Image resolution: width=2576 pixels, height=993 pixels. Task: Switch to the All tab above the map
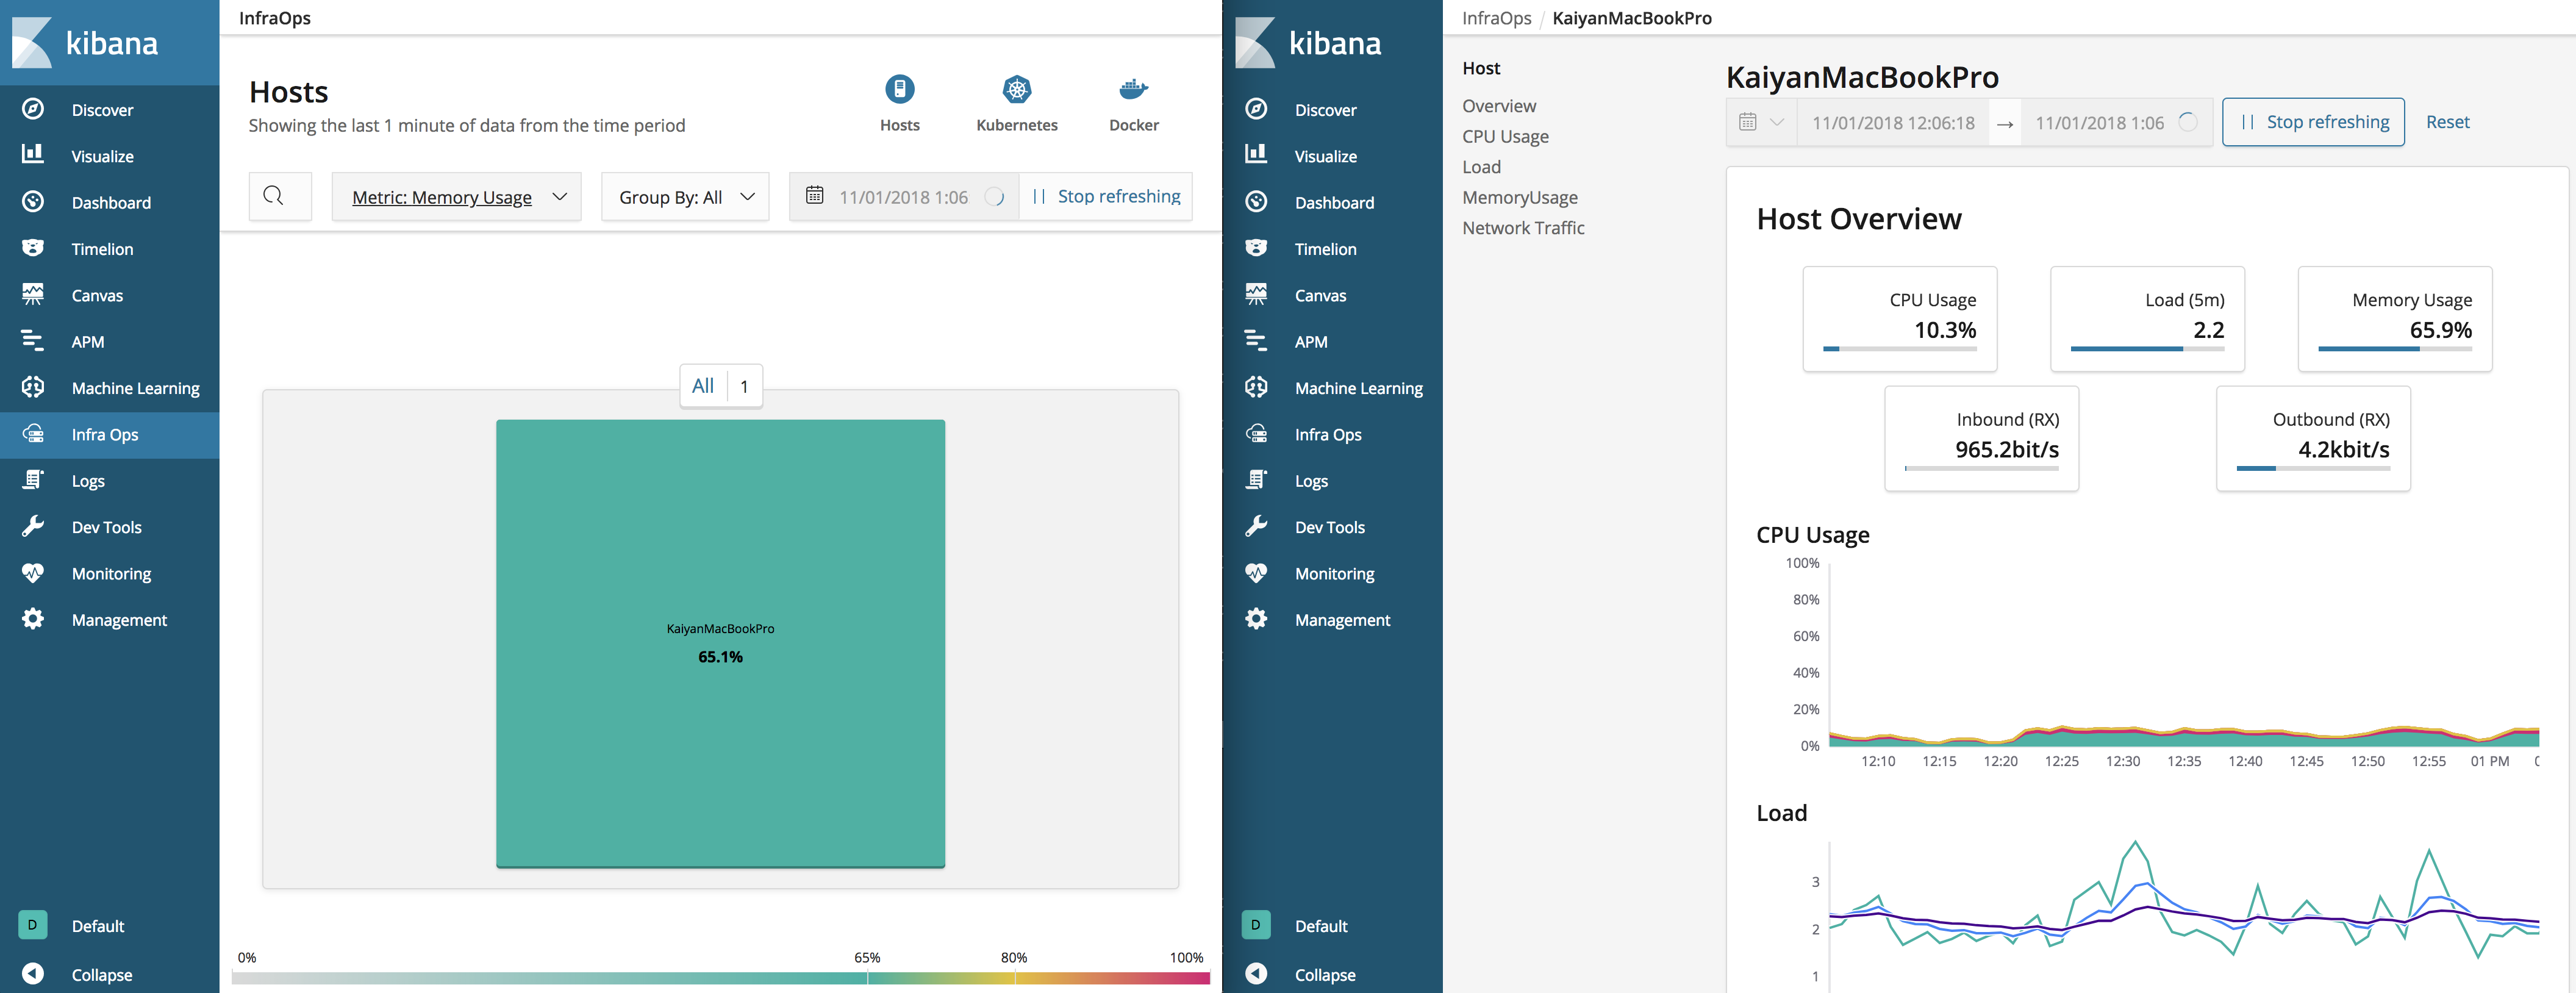702,385
